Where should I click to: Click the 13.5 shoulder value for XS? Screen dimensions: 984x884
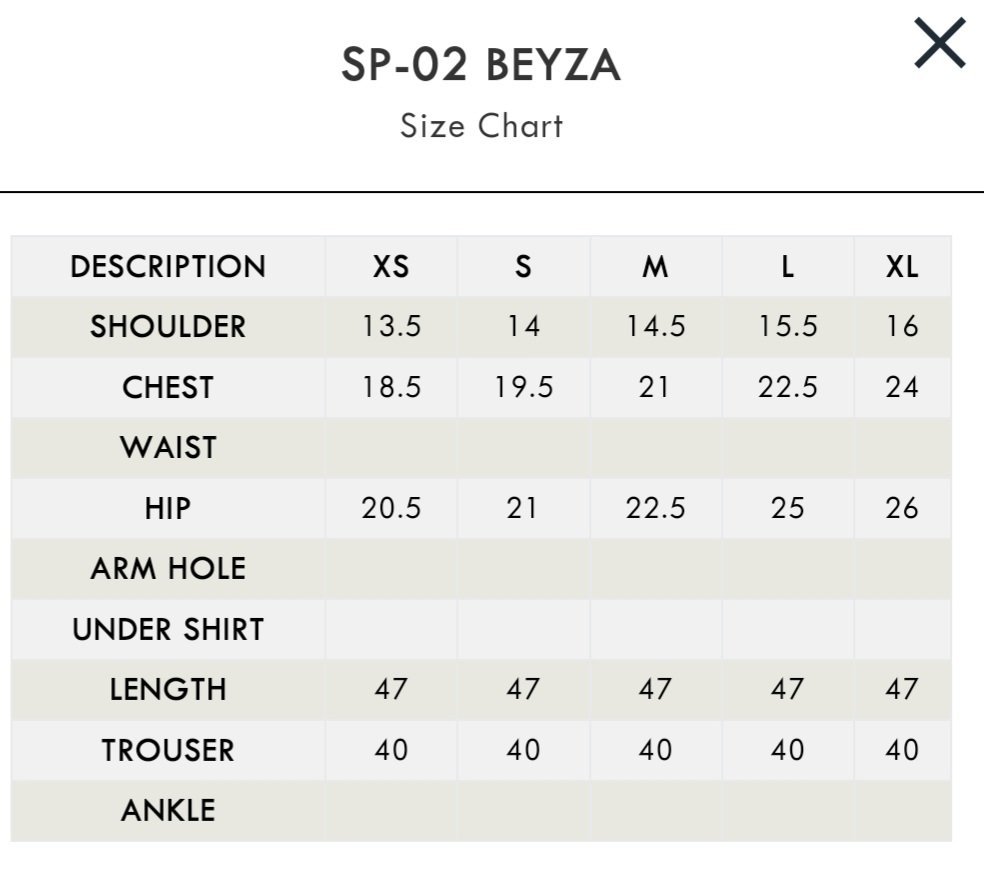pos(391,327)
